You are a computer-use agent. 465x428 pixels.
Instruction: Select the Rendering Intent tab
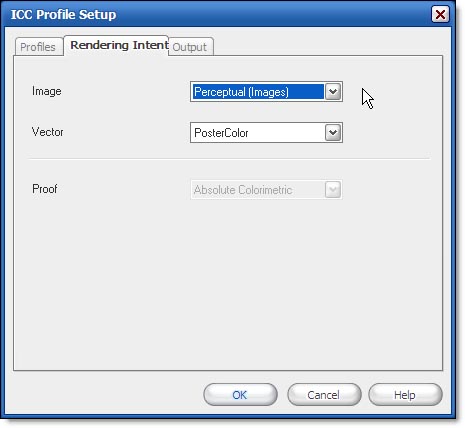[117, 45]
